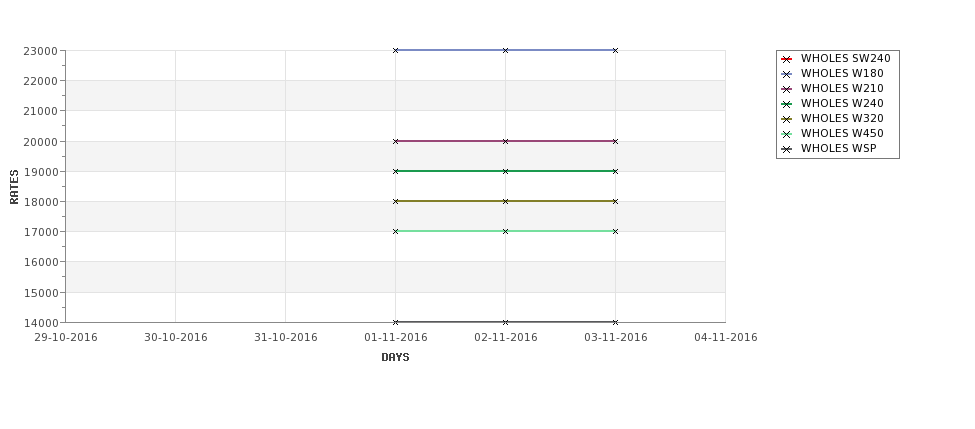
Task: Click the WHOLES SW240 legend marker icon
Action: click(787, 59)
